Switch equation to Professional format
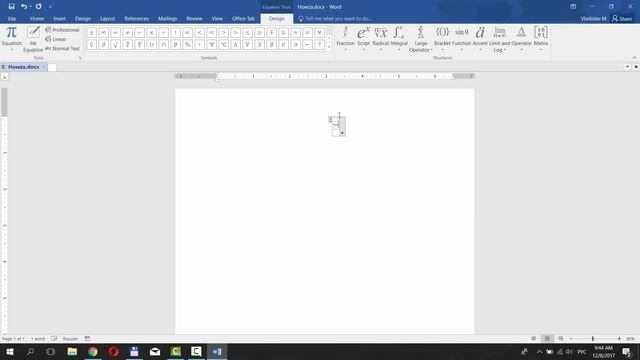Image resolution: width=640 pixels, height=360 pixels. pos(62,30)
